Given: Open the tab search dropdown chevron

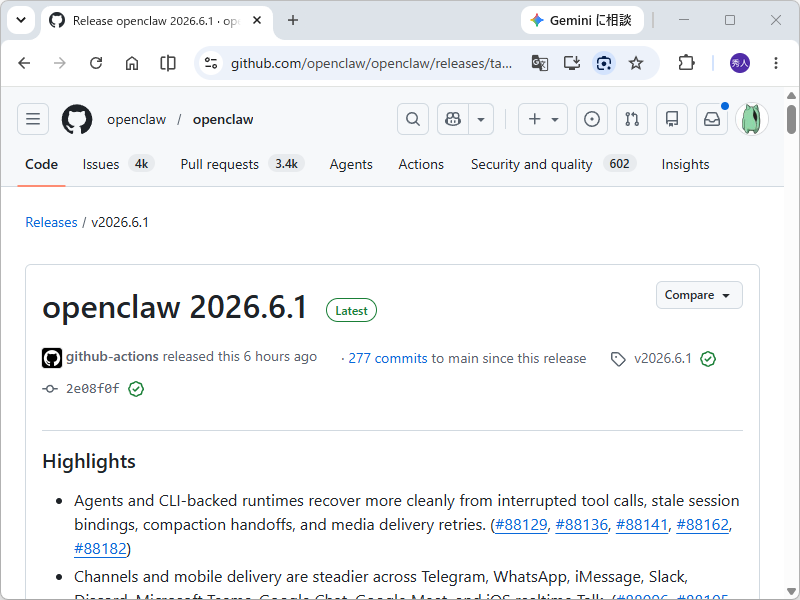Looking at the screenshot, I should coord(21,20).
